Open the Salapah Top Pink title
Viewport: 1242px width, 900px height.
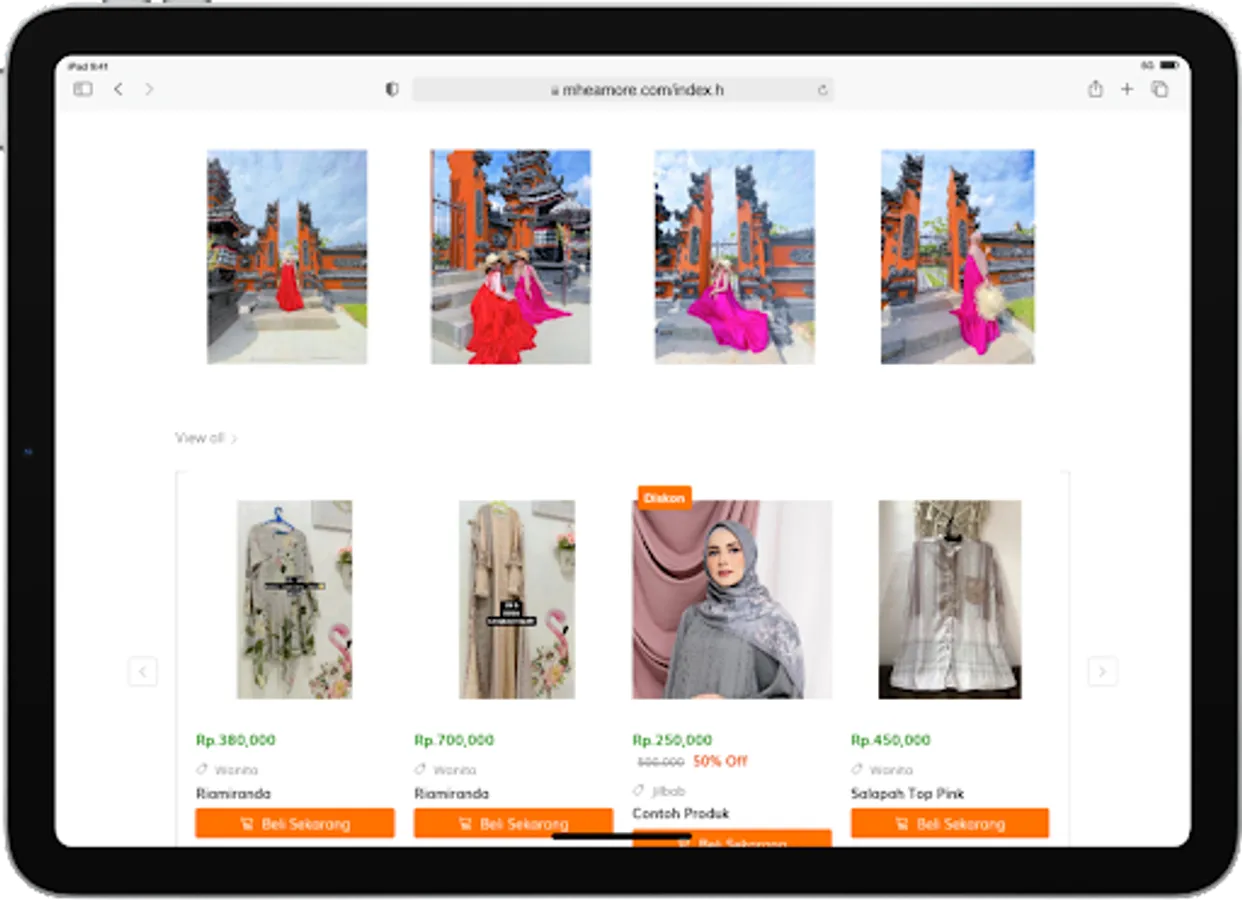pos(908,794)
